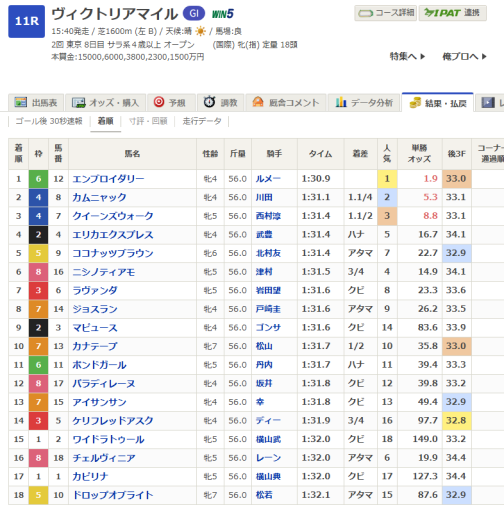Open 厩舎コメント stable icon tab
This screenshot has width=504, height=512.
pos(258,102)
